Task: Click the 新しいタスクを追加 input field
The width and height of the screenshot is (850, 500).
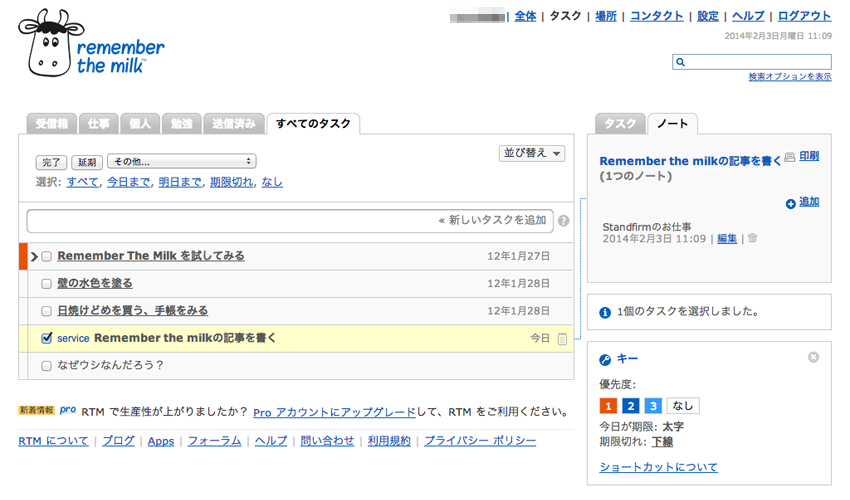Action: pyautogui.click(x=290, y=221)
